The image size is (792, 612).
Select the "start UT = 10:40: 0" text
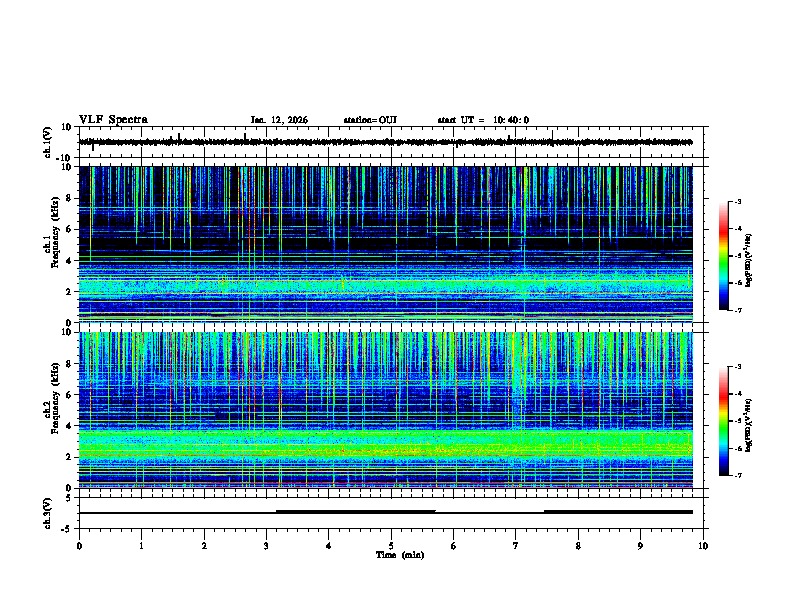[483, 120]
